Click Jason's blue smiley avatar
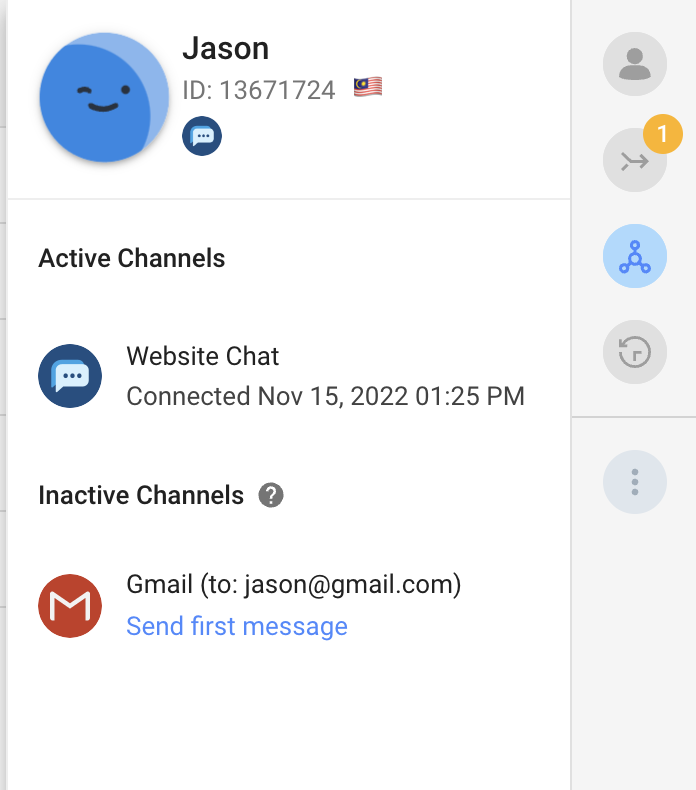Image resolution: width=696 pixels, height=790 pixels. tap(104, 98)
